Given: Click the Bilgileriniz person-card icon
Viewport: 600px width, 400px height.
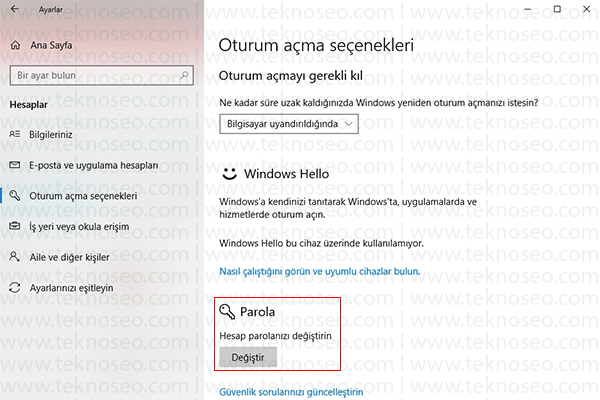Looking at the screenshot, I should tap(15, 134).
